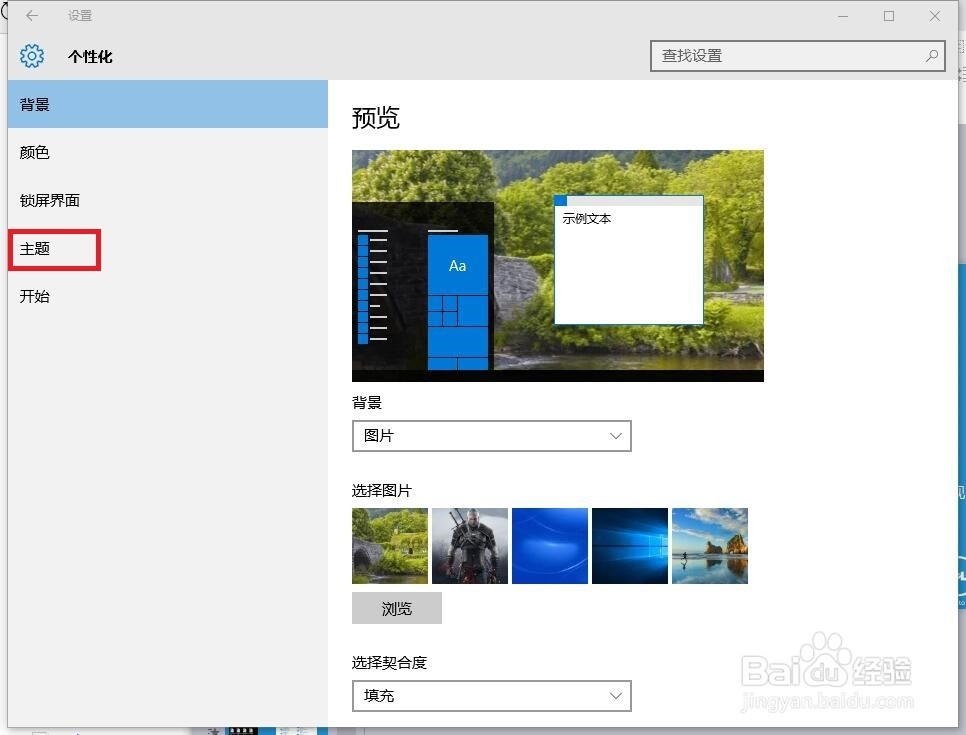Click the 浏览 browse button
The image size is (966, 735).
point(397,608)
